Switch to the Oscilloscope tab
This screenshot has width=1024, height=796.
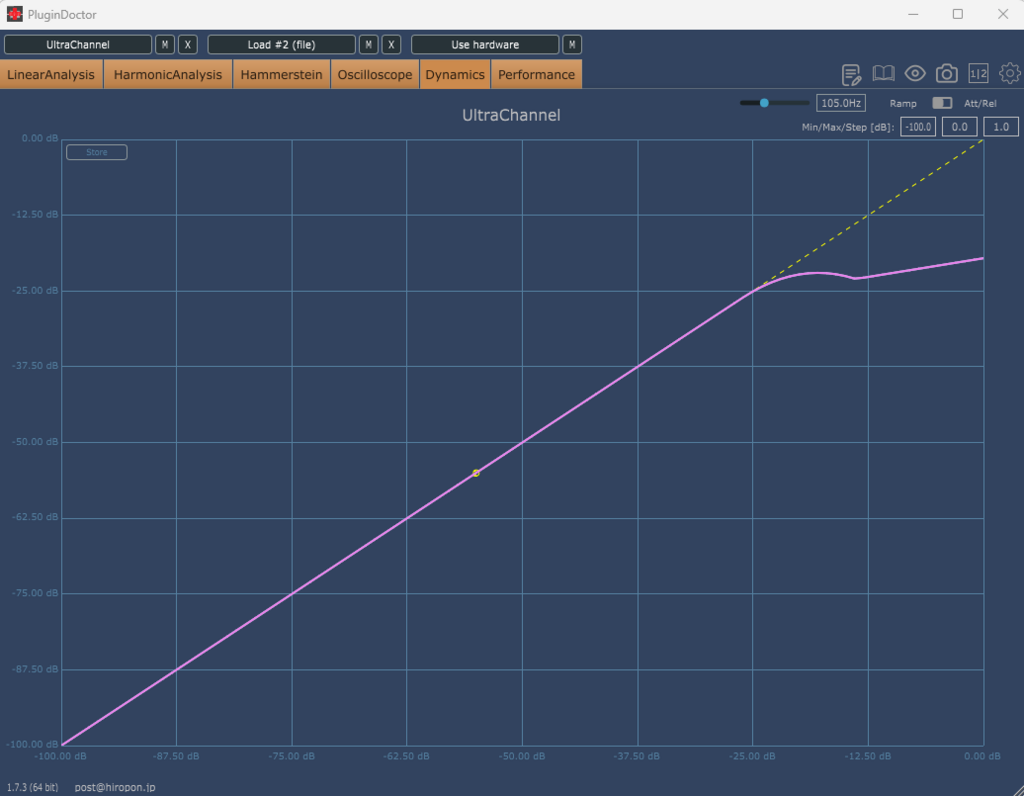click(375, 74)
